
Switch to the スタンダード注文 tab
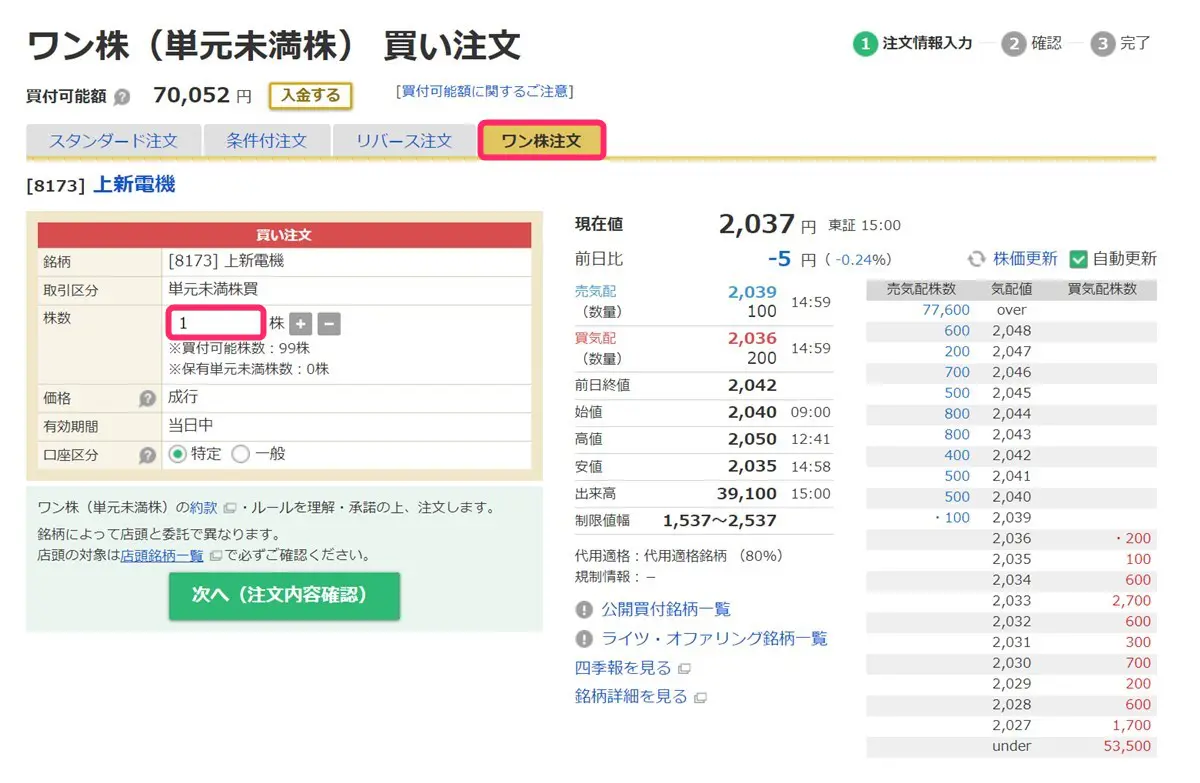click(x=113, y=141)
